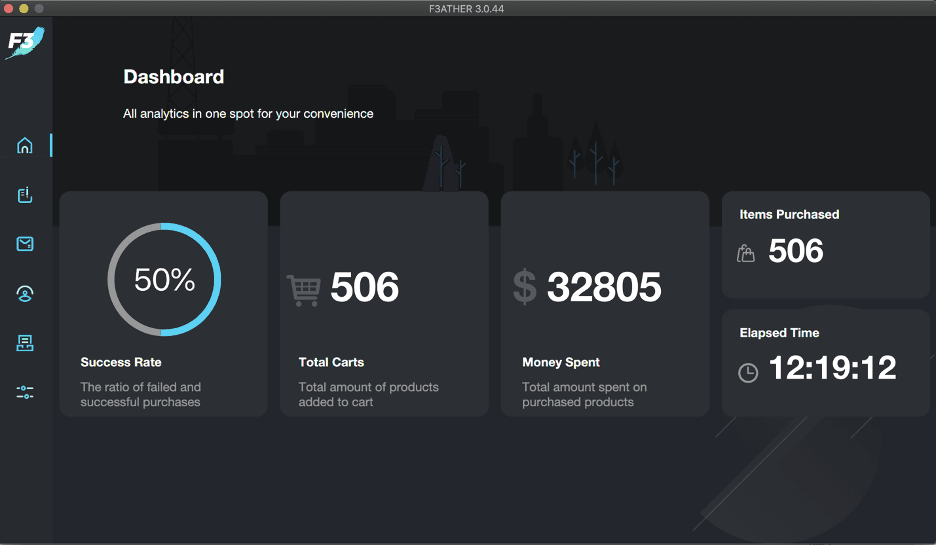Click the Items Purchased card title
Image resolution: width=936 pixels, height=546 pixels.
pos(789,214)
